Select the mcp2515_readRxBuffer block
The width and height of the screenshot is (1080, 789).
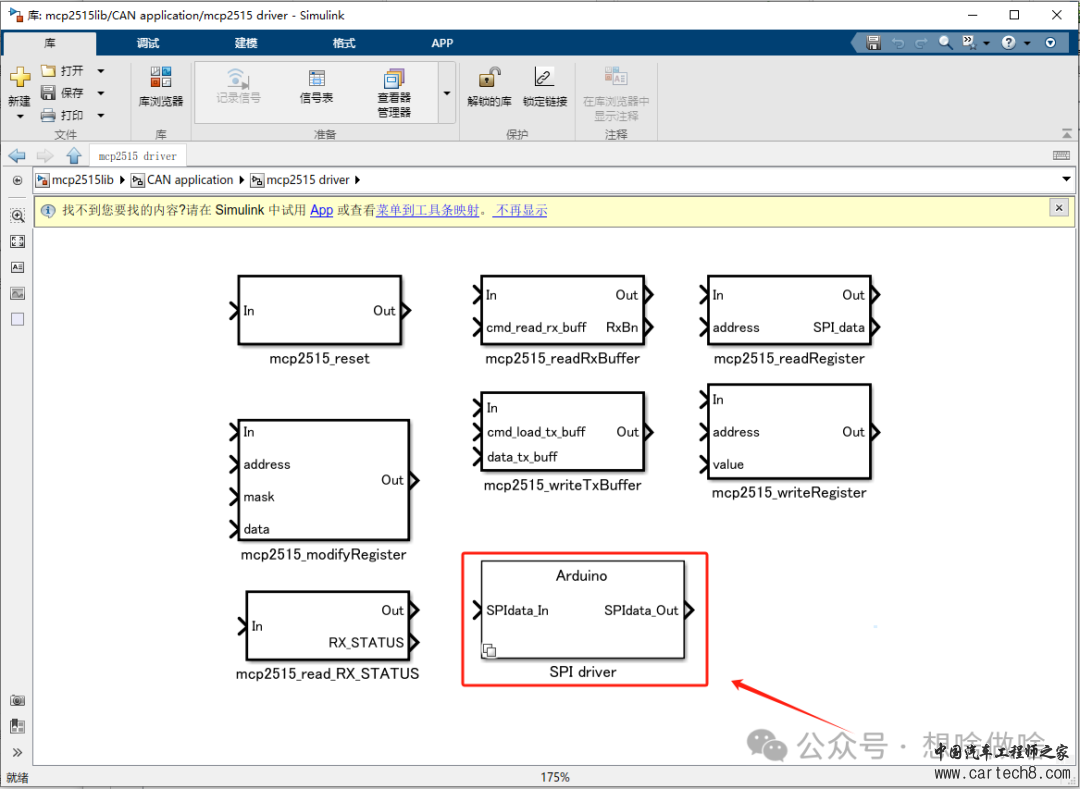pos(562,310)
